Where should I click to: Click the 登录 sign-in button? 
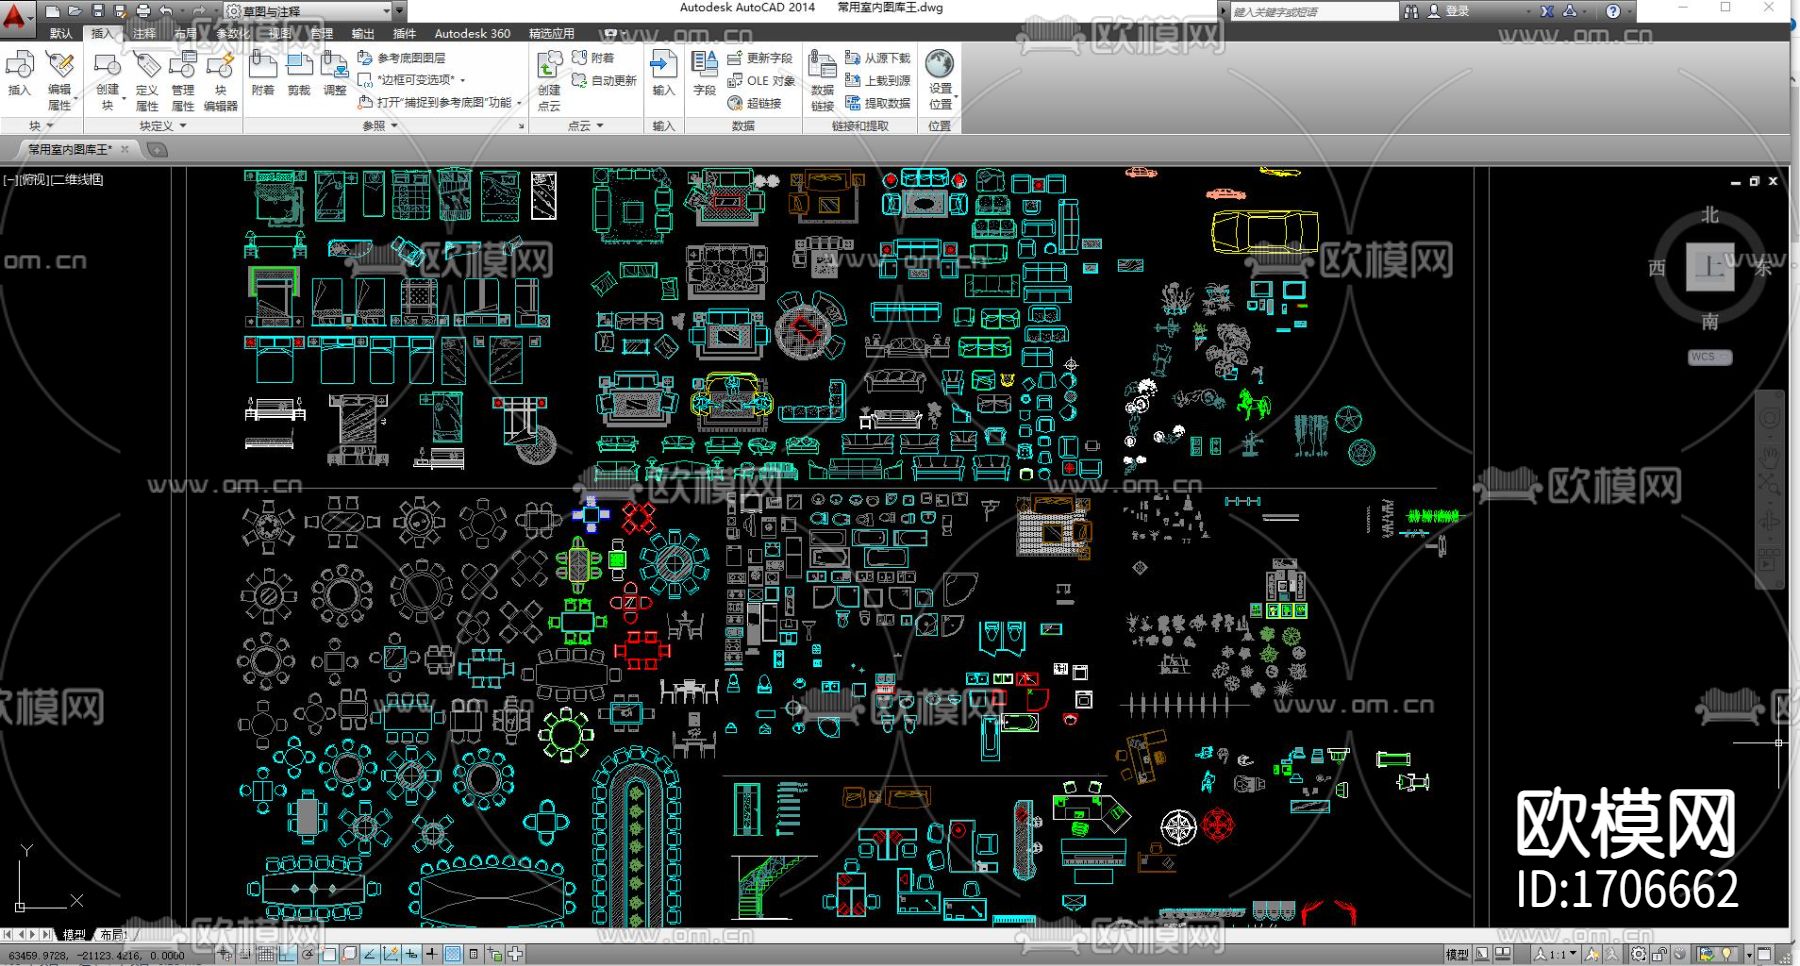[1448, 11]
